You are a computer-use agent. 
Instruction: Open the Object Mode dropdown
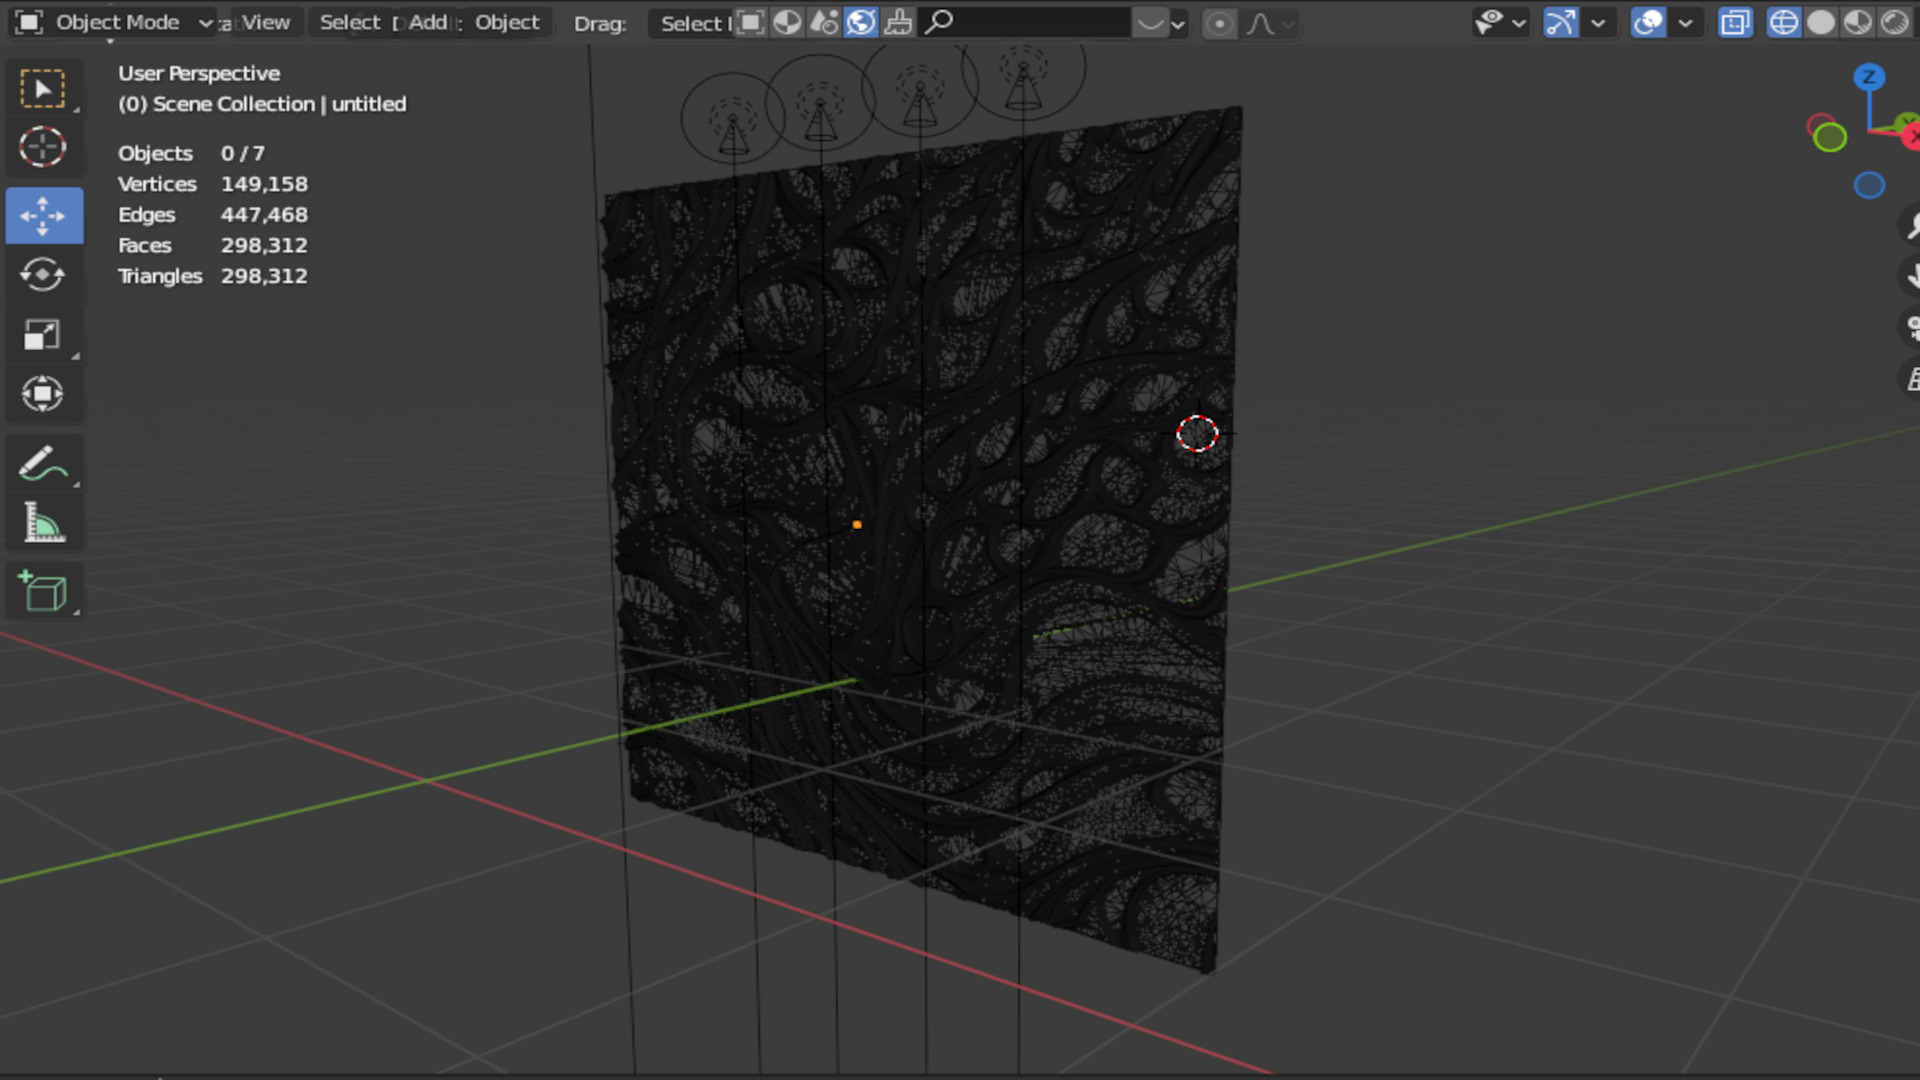[x=116, y=22]
